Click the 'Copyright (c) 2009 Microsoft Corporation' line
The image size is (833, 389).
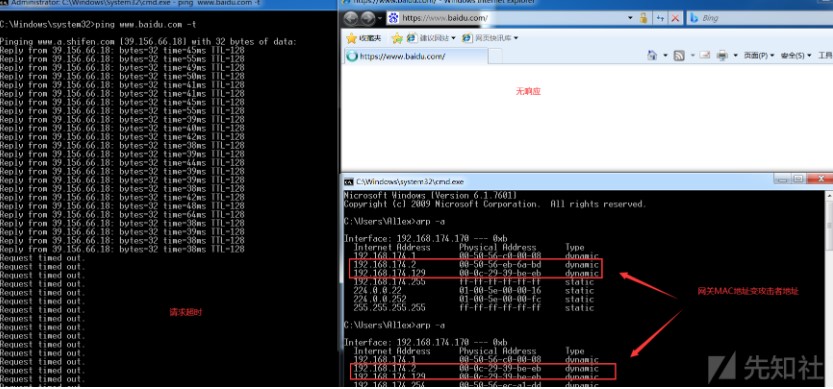click(x=494, y=204)
